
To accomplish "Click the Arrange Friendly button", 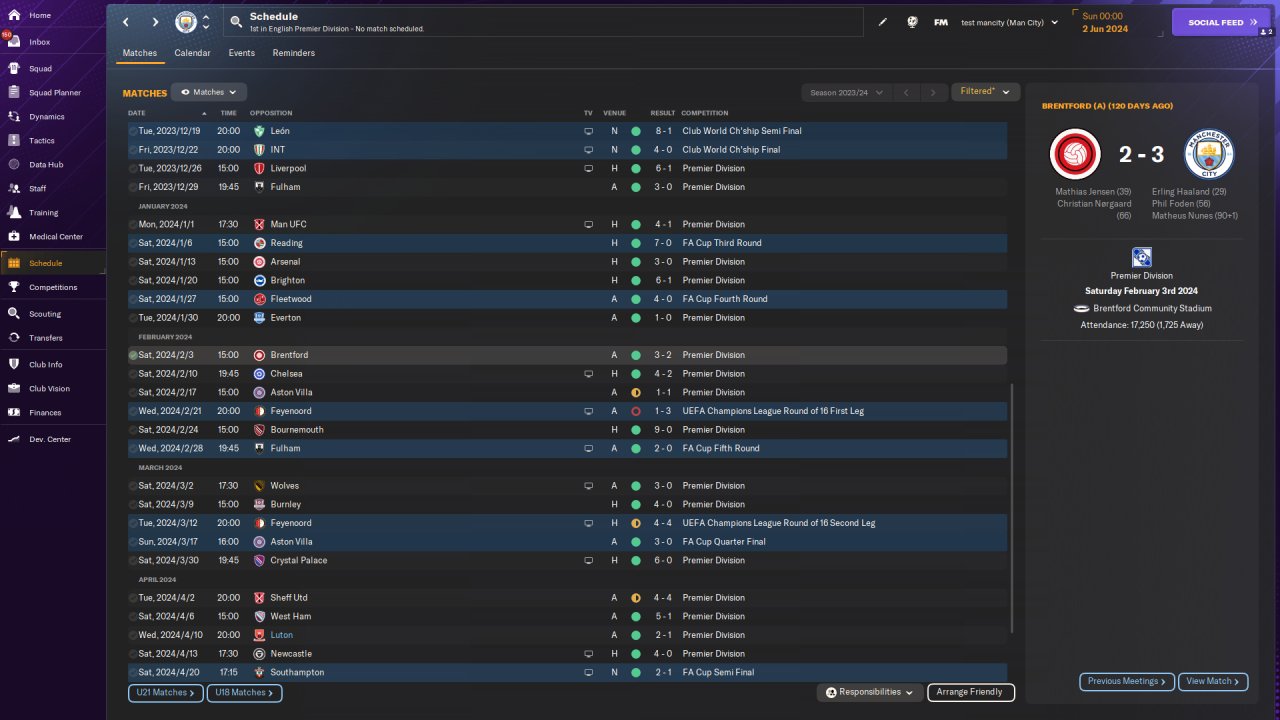I will tap(971, 692).
